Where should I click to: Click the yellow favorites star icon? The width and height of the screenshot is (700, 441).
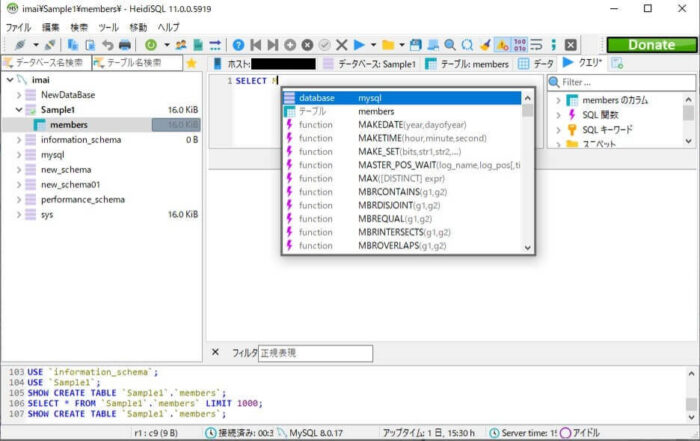click(192, 63)
